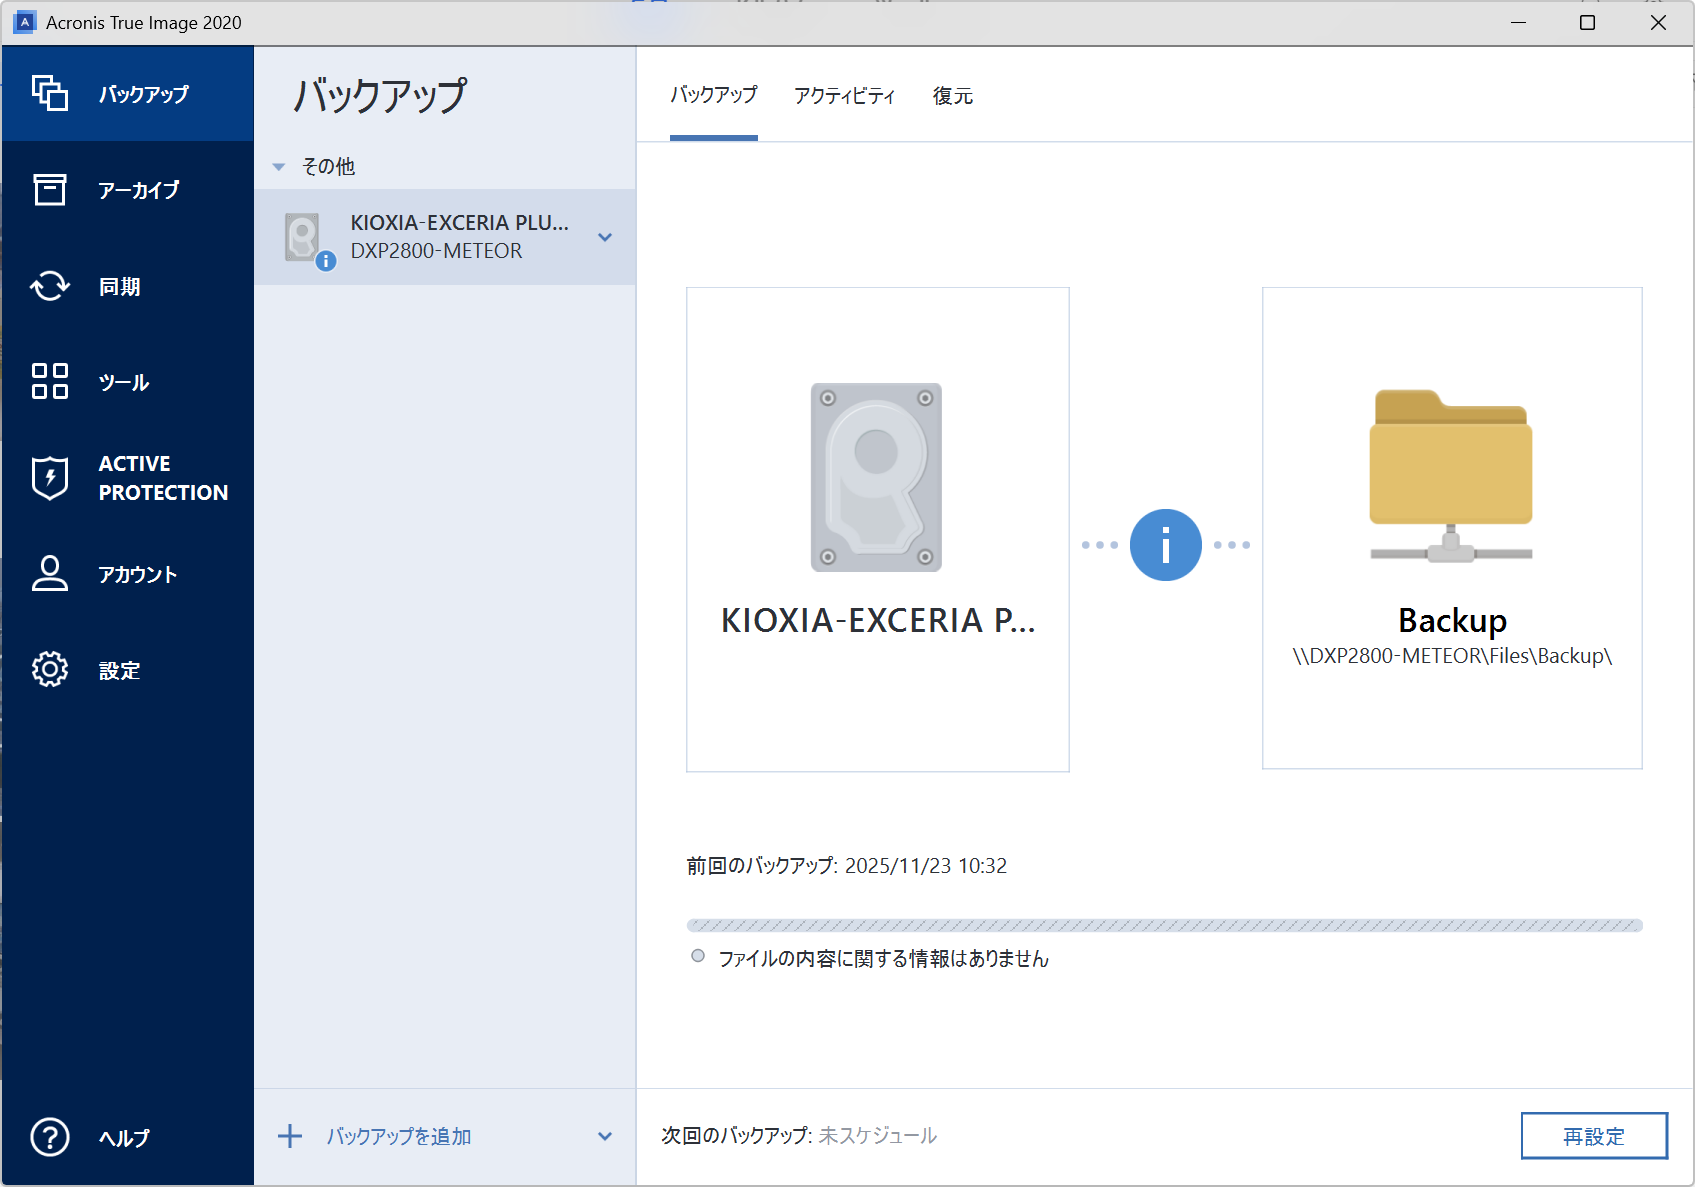The image size is (1695, 1187).
Task: Click the striped backup progress bar
Action: (x=1164, y=925)
